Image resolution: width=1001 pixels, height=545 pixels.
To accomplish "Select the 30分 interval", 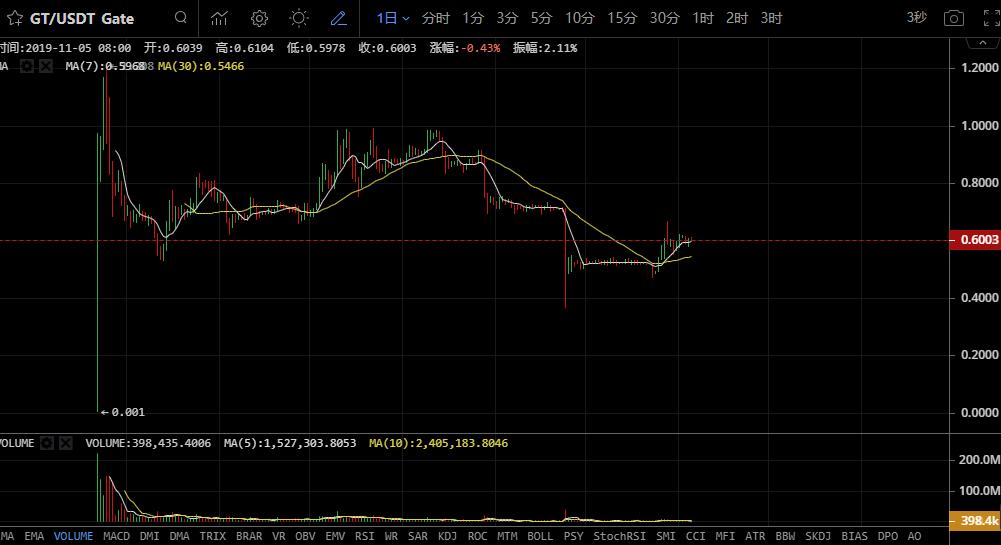I will pyautogui.click(x=665, y=18).
